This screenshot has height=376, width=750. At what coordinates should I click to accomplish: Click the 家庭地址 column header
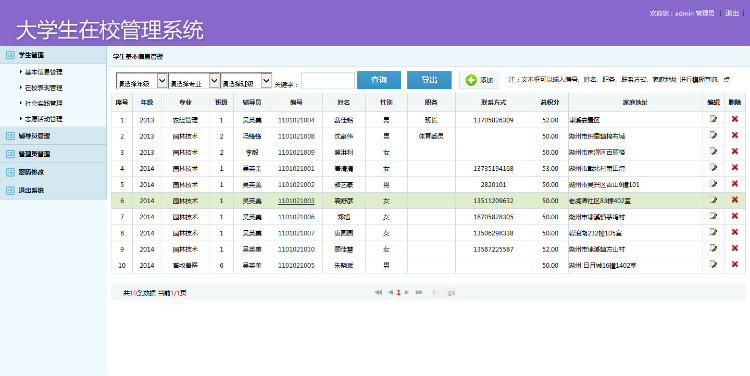[x=635, y=102]
